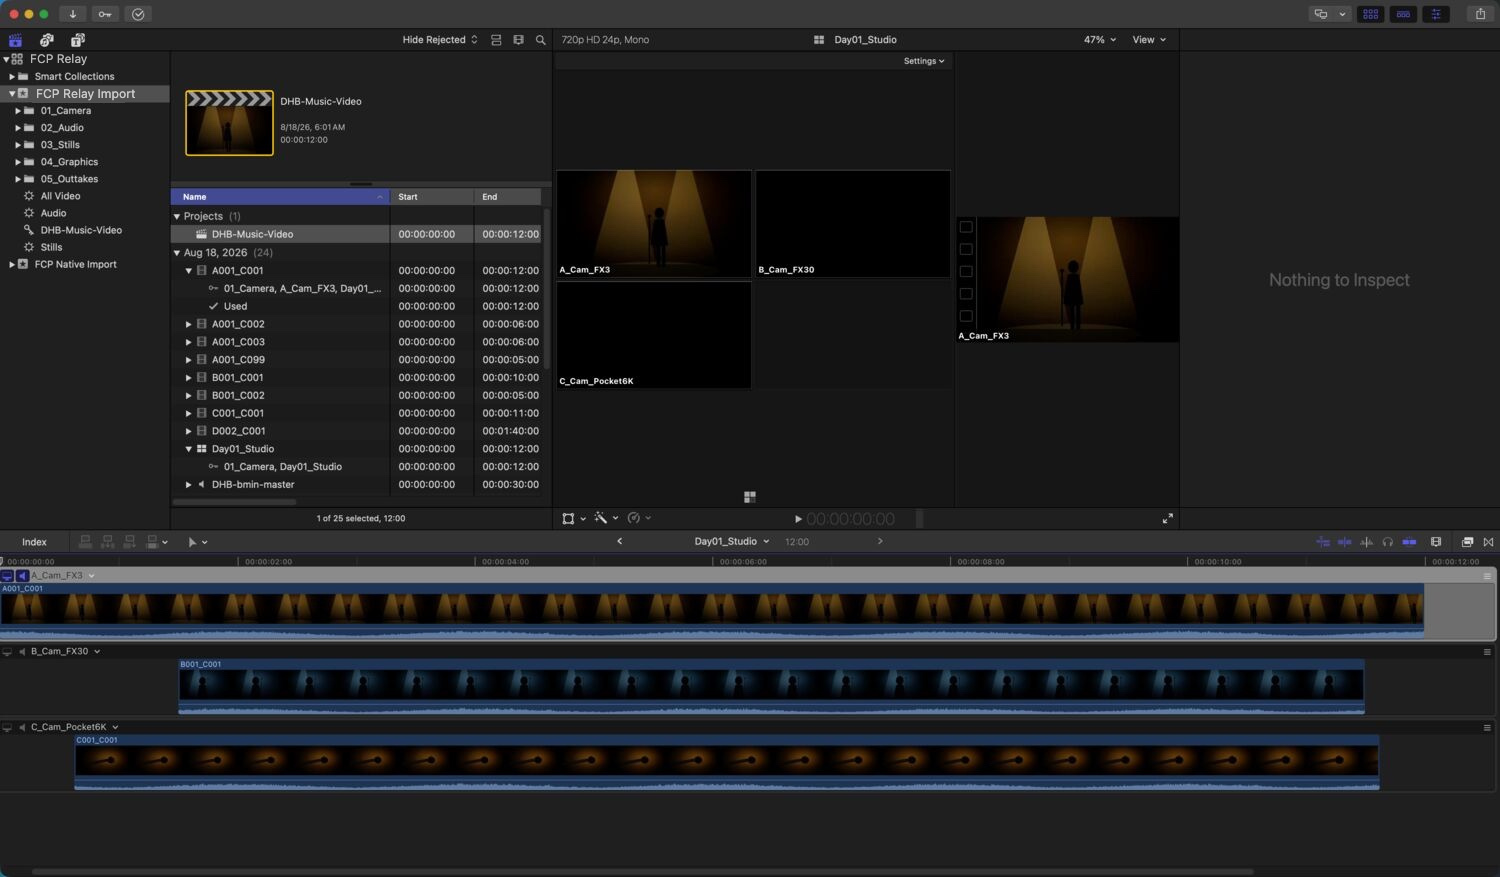Open the viewer View menu

point(1149,40)
